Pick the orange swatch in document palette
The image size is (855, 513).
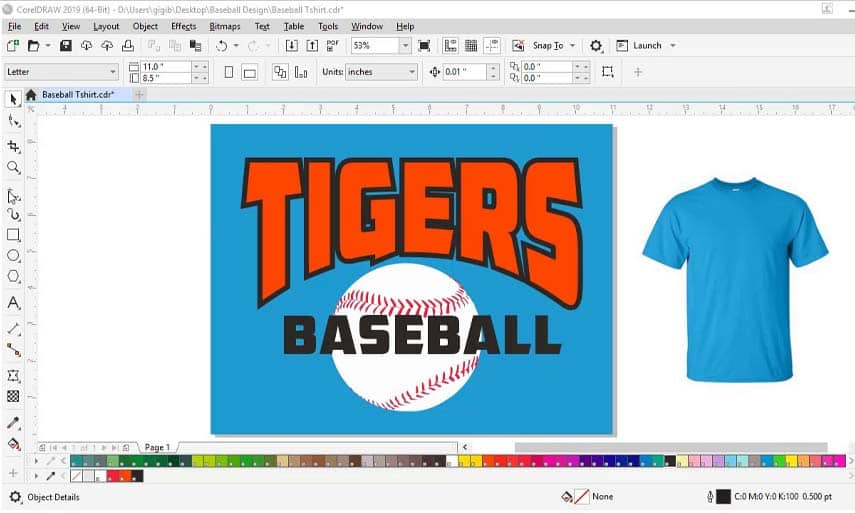click(x=125, y=476)
